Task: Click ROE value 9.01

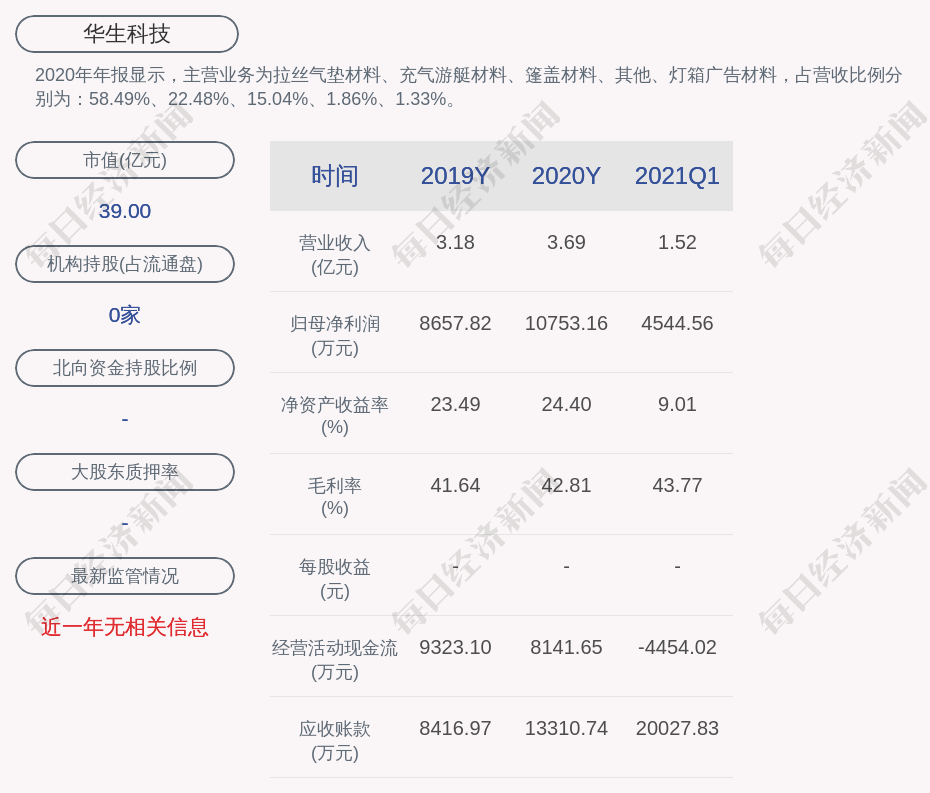Action: (677, 404)
